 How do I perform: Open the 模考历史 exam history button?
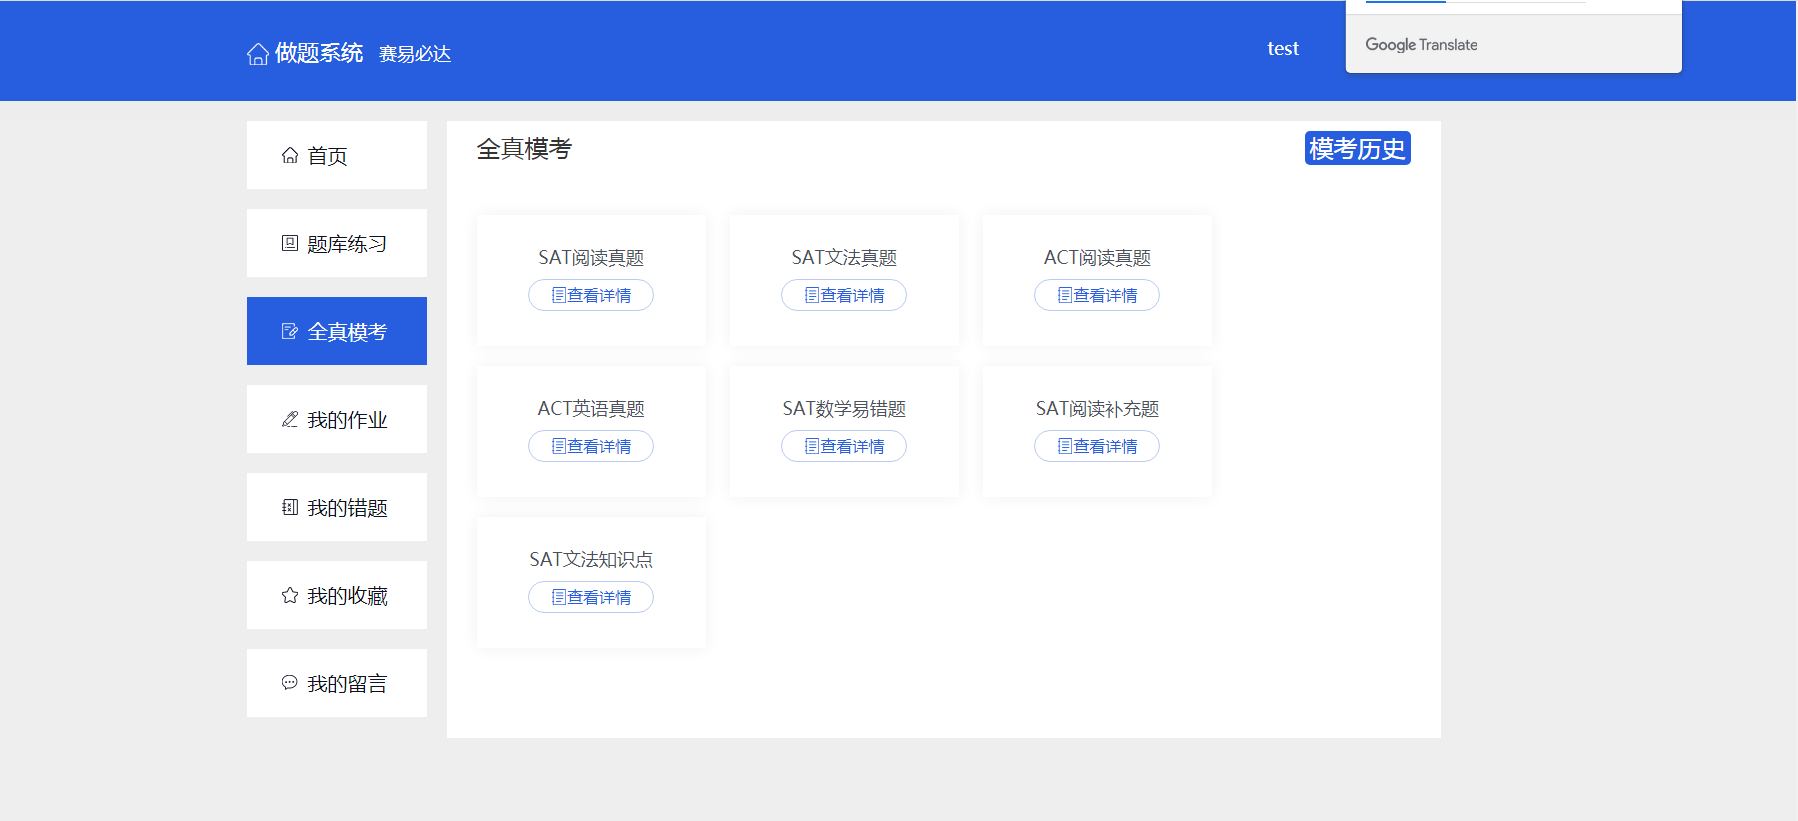coord(1357,149)
